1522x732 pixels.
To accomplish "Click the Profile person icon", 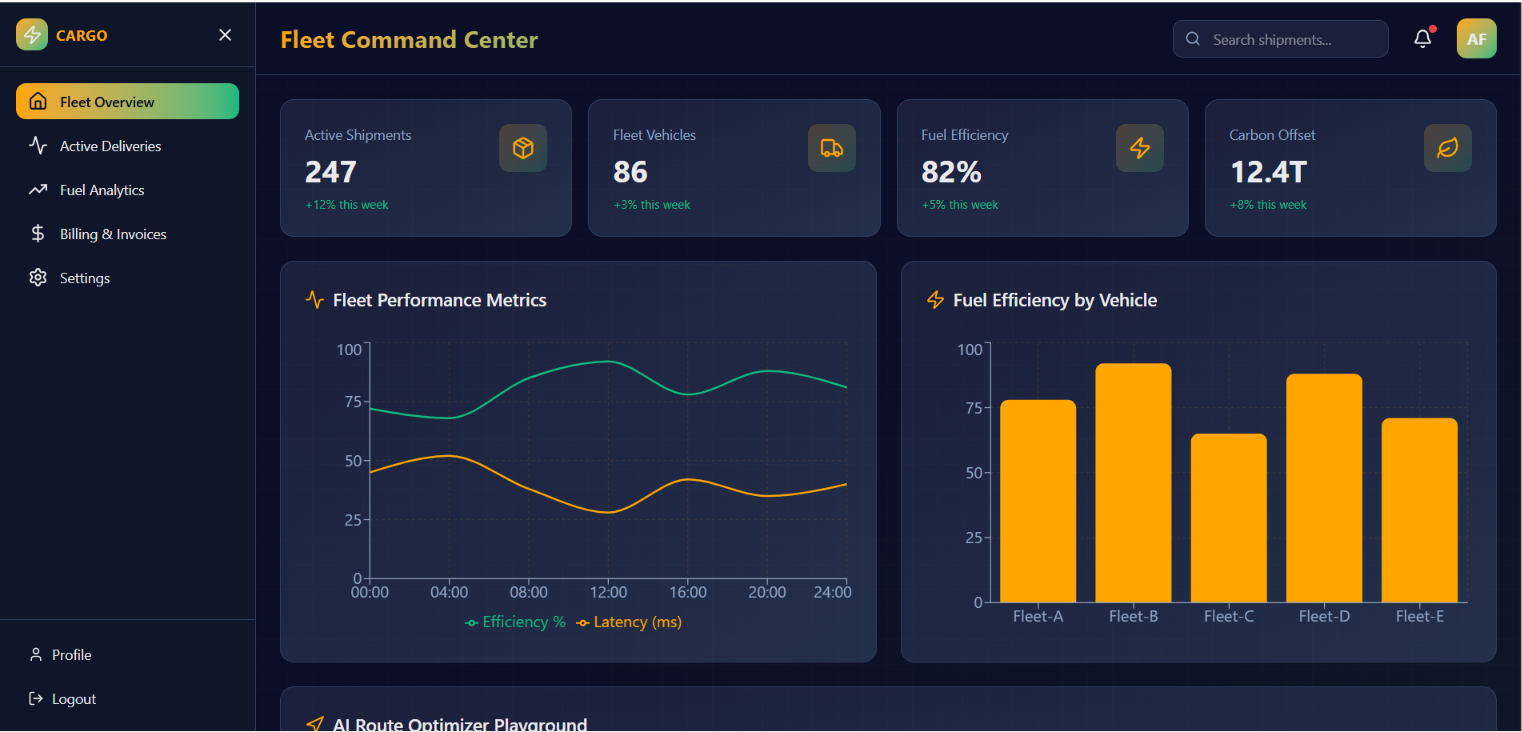I will pos(36,654).
